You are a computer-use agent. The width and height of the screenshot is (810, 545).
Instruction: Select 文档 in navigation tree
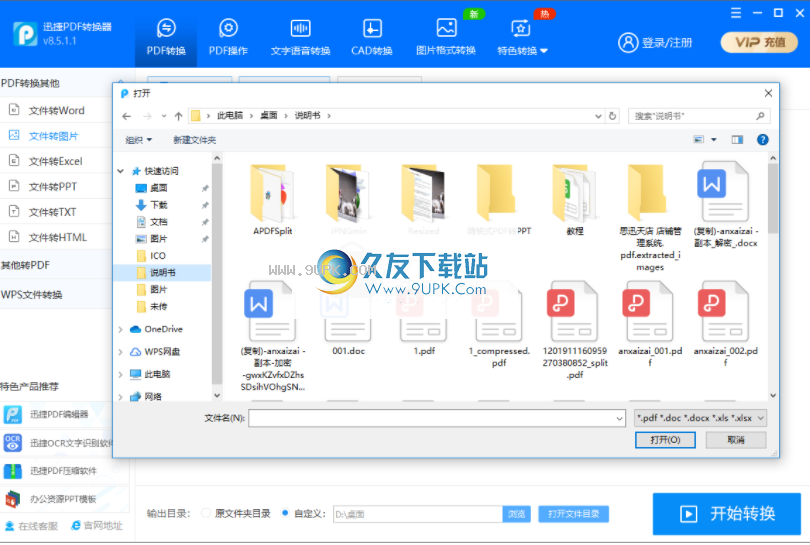click(x=159, y=222)
